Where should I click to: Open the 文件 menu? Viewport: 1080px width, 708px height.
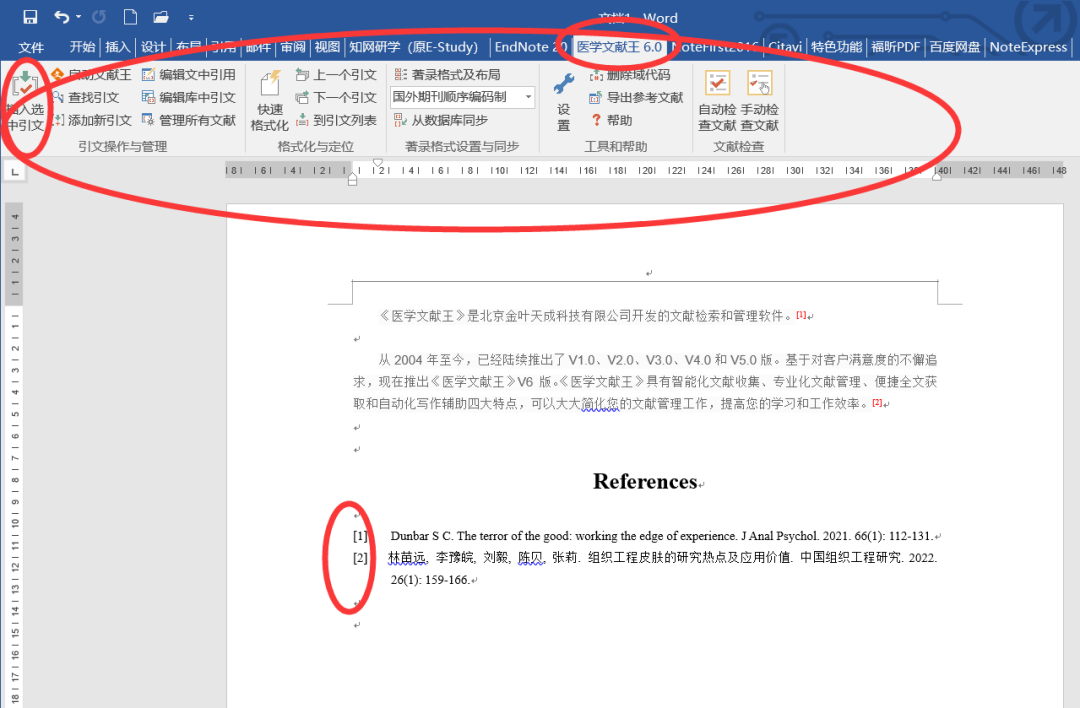click(31, 47)
